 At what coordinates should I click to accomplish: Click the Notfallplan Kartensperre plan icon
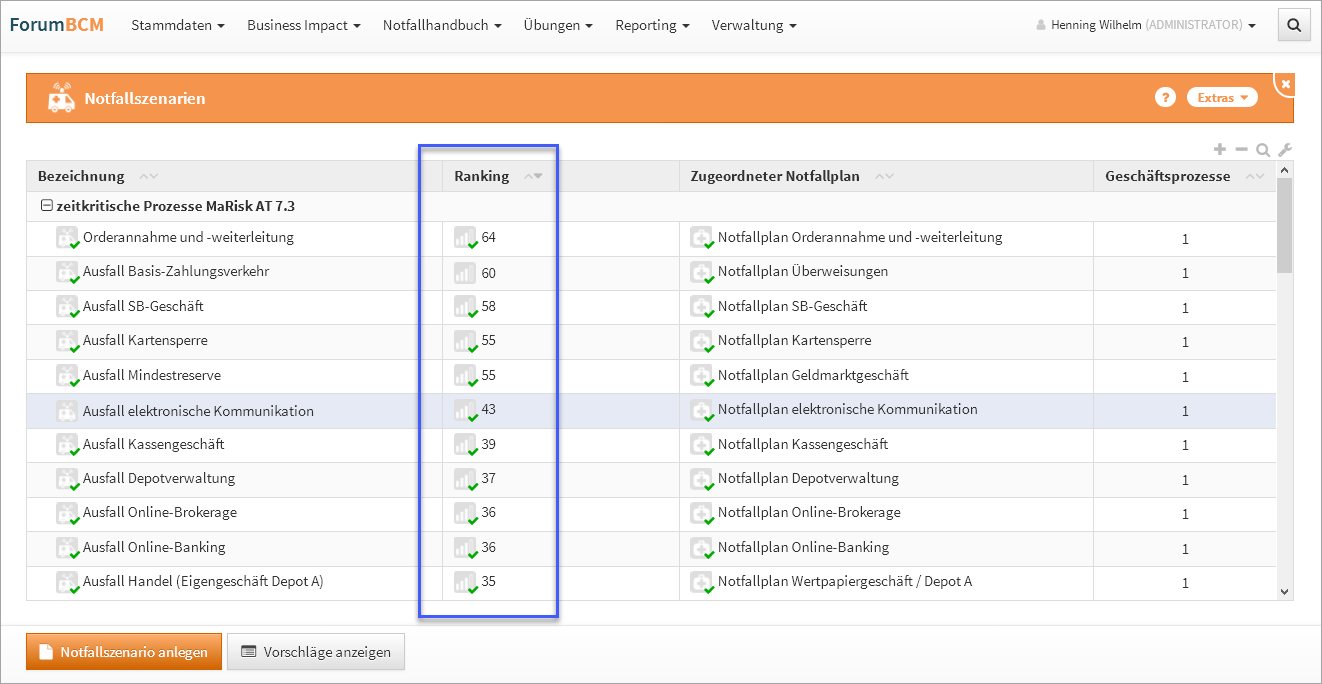point(701,341)
